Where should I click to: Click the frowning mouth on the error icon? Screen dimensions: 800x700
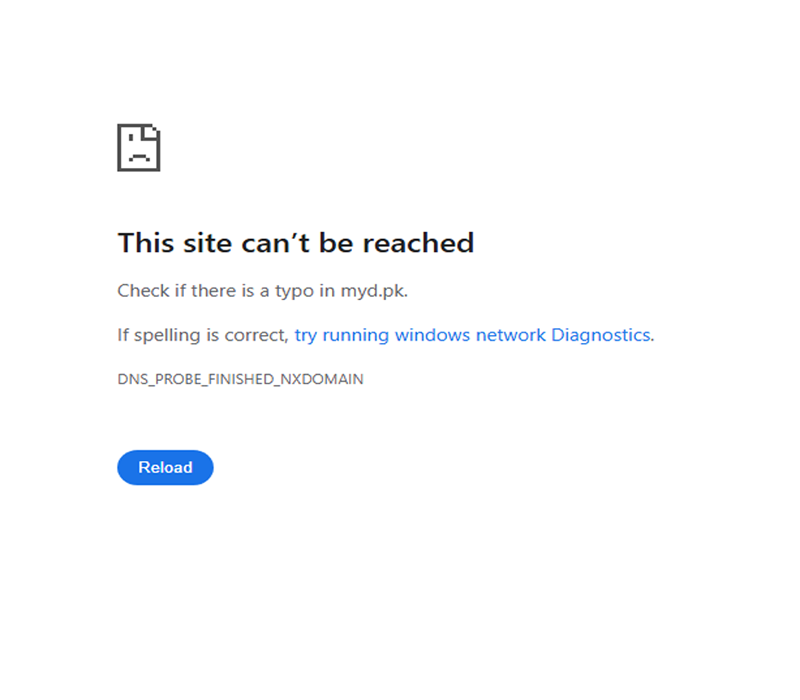pos(139,157)
